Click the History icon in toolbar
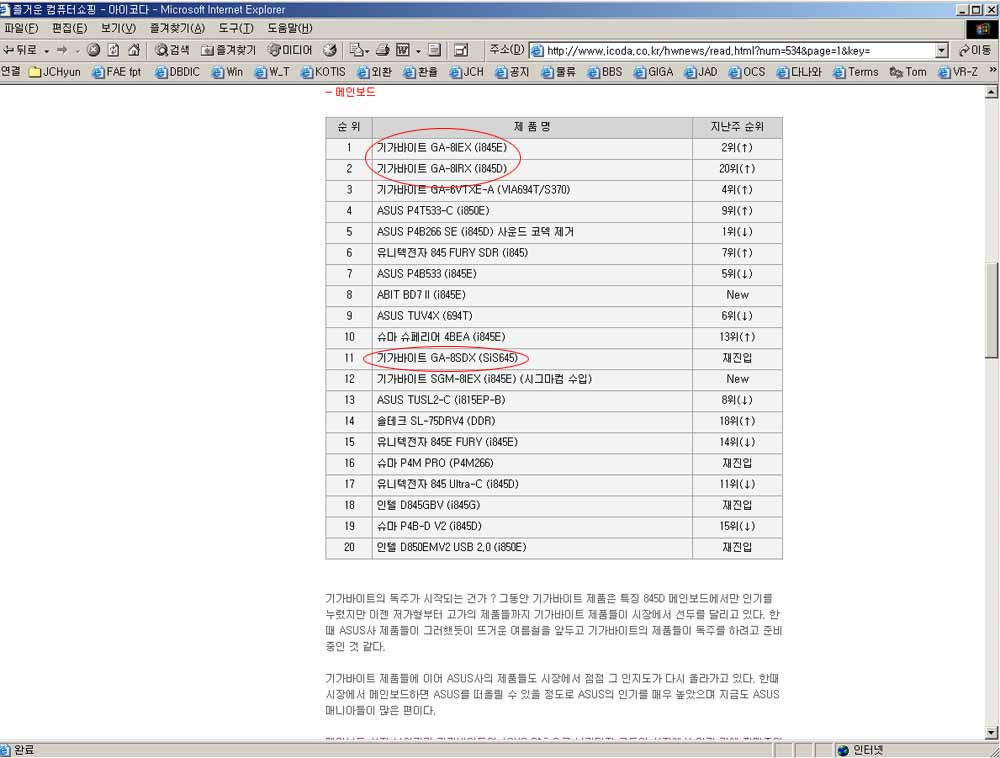Screen dimensions: 1000x758 (x=330, y=50)
